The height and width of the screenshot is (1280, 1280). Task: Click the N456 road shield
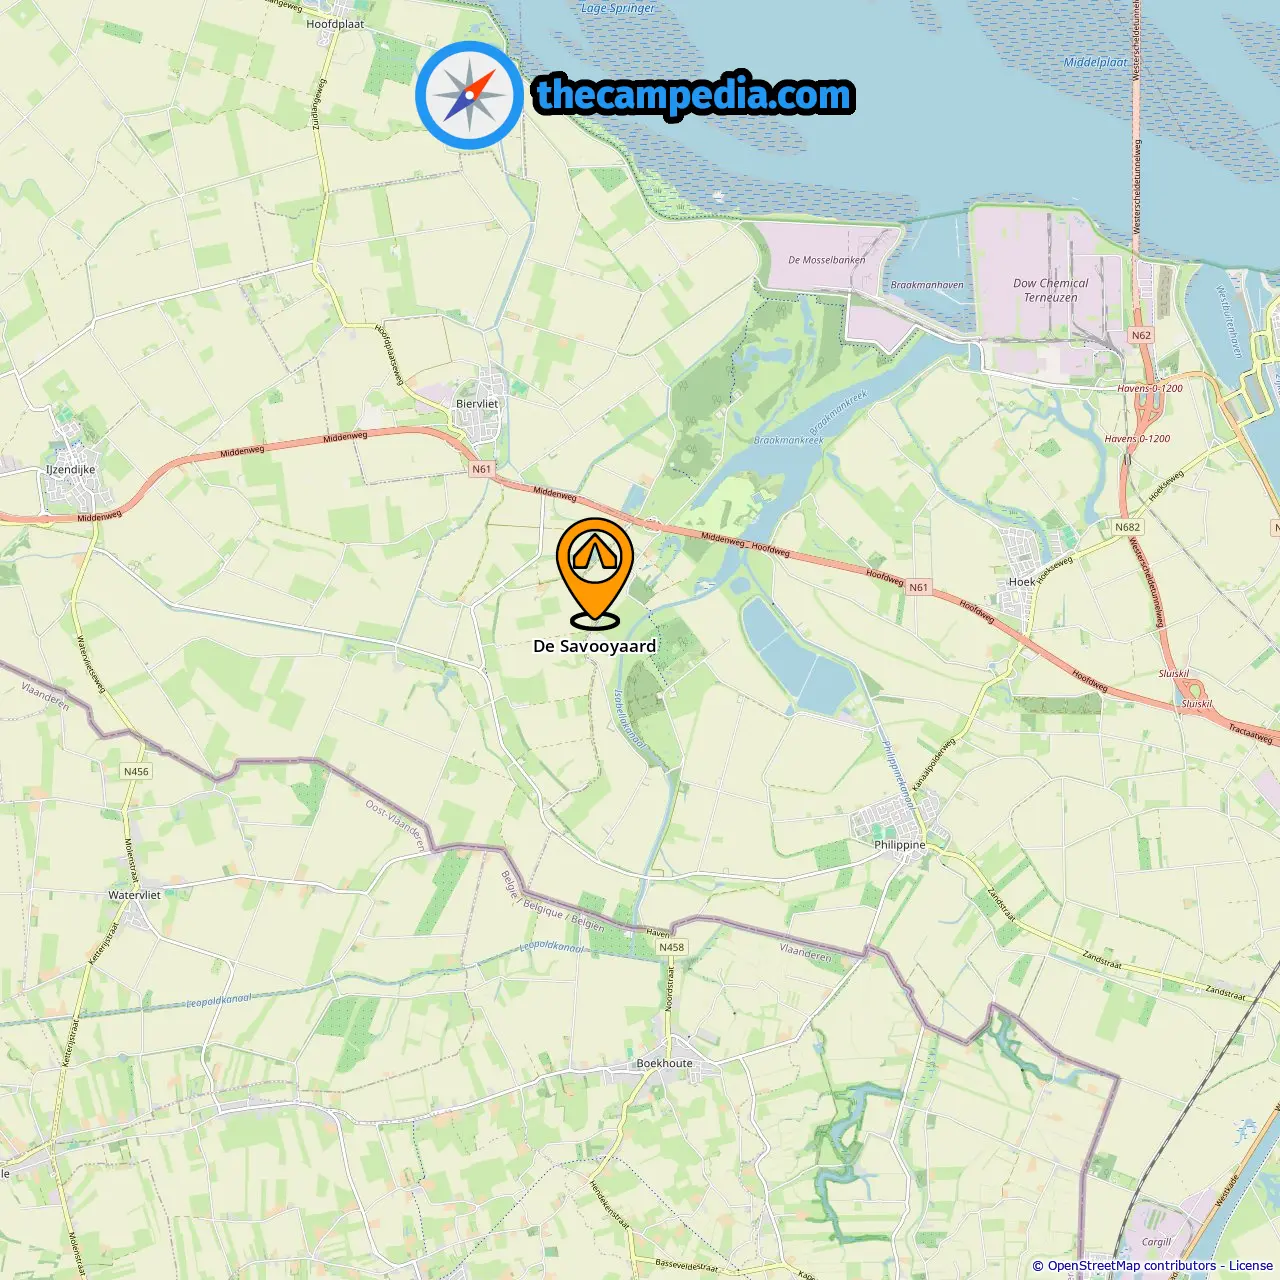pyautogui.click(x=136, y=771)
